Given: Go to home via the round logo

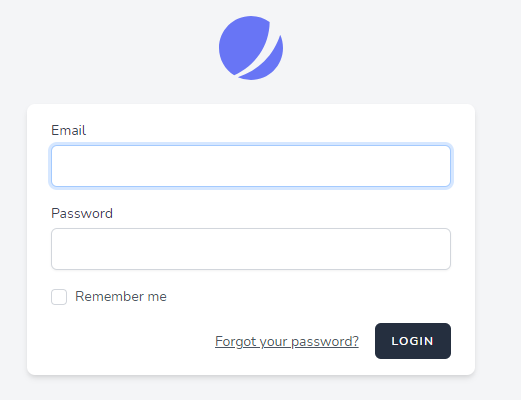Looking at the screenshot, I should (251, 48).
